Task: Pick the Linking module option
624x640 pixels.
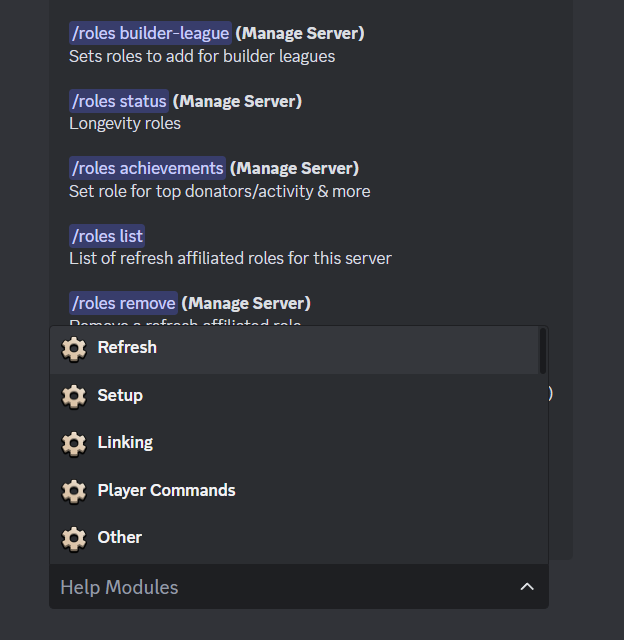Action: pos(125,442)
